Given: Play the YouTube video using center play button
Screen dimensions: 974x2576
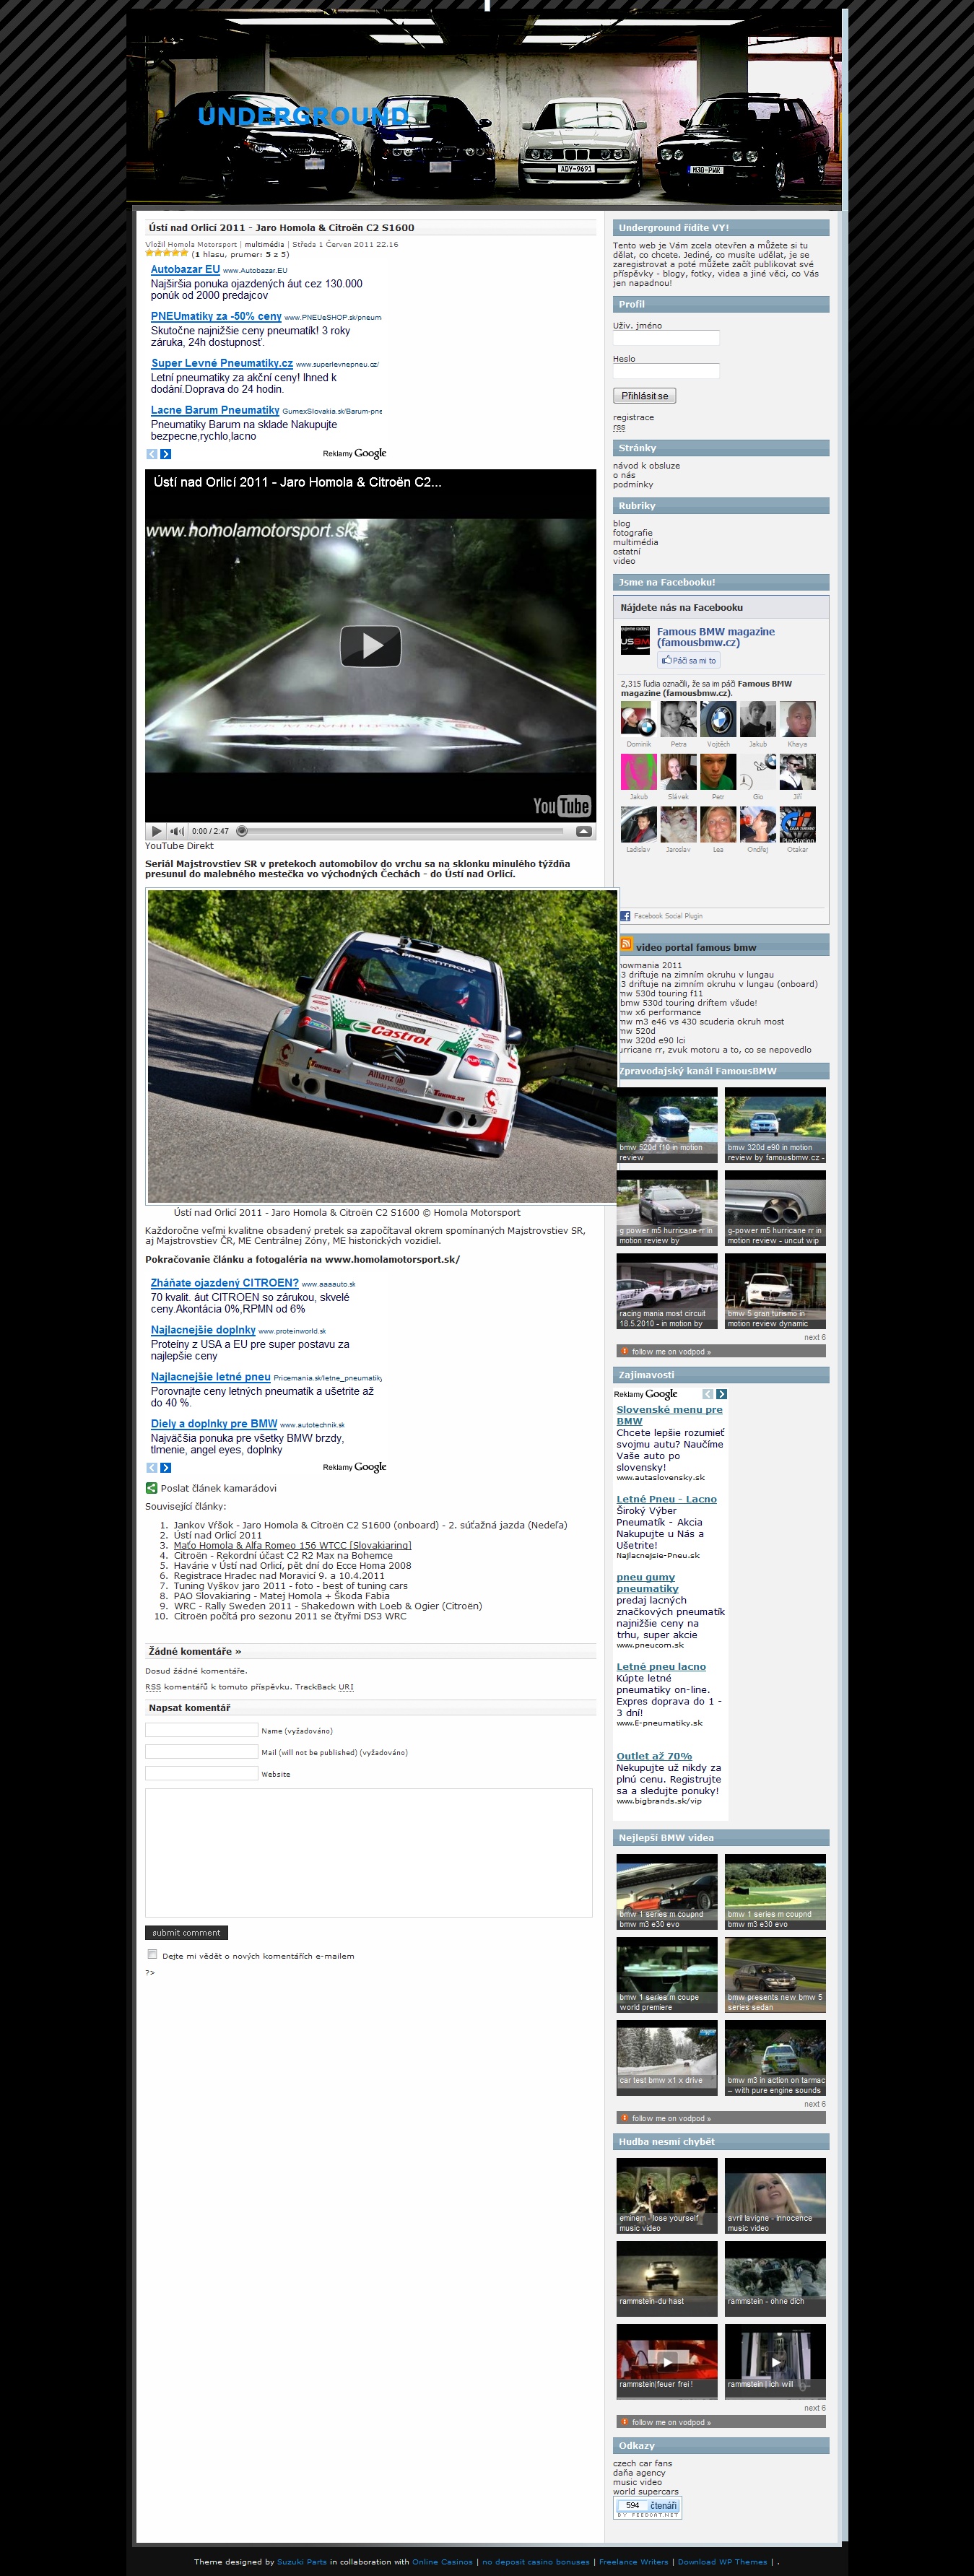Looking at the screenshot, I should click(x=371, y=646).
